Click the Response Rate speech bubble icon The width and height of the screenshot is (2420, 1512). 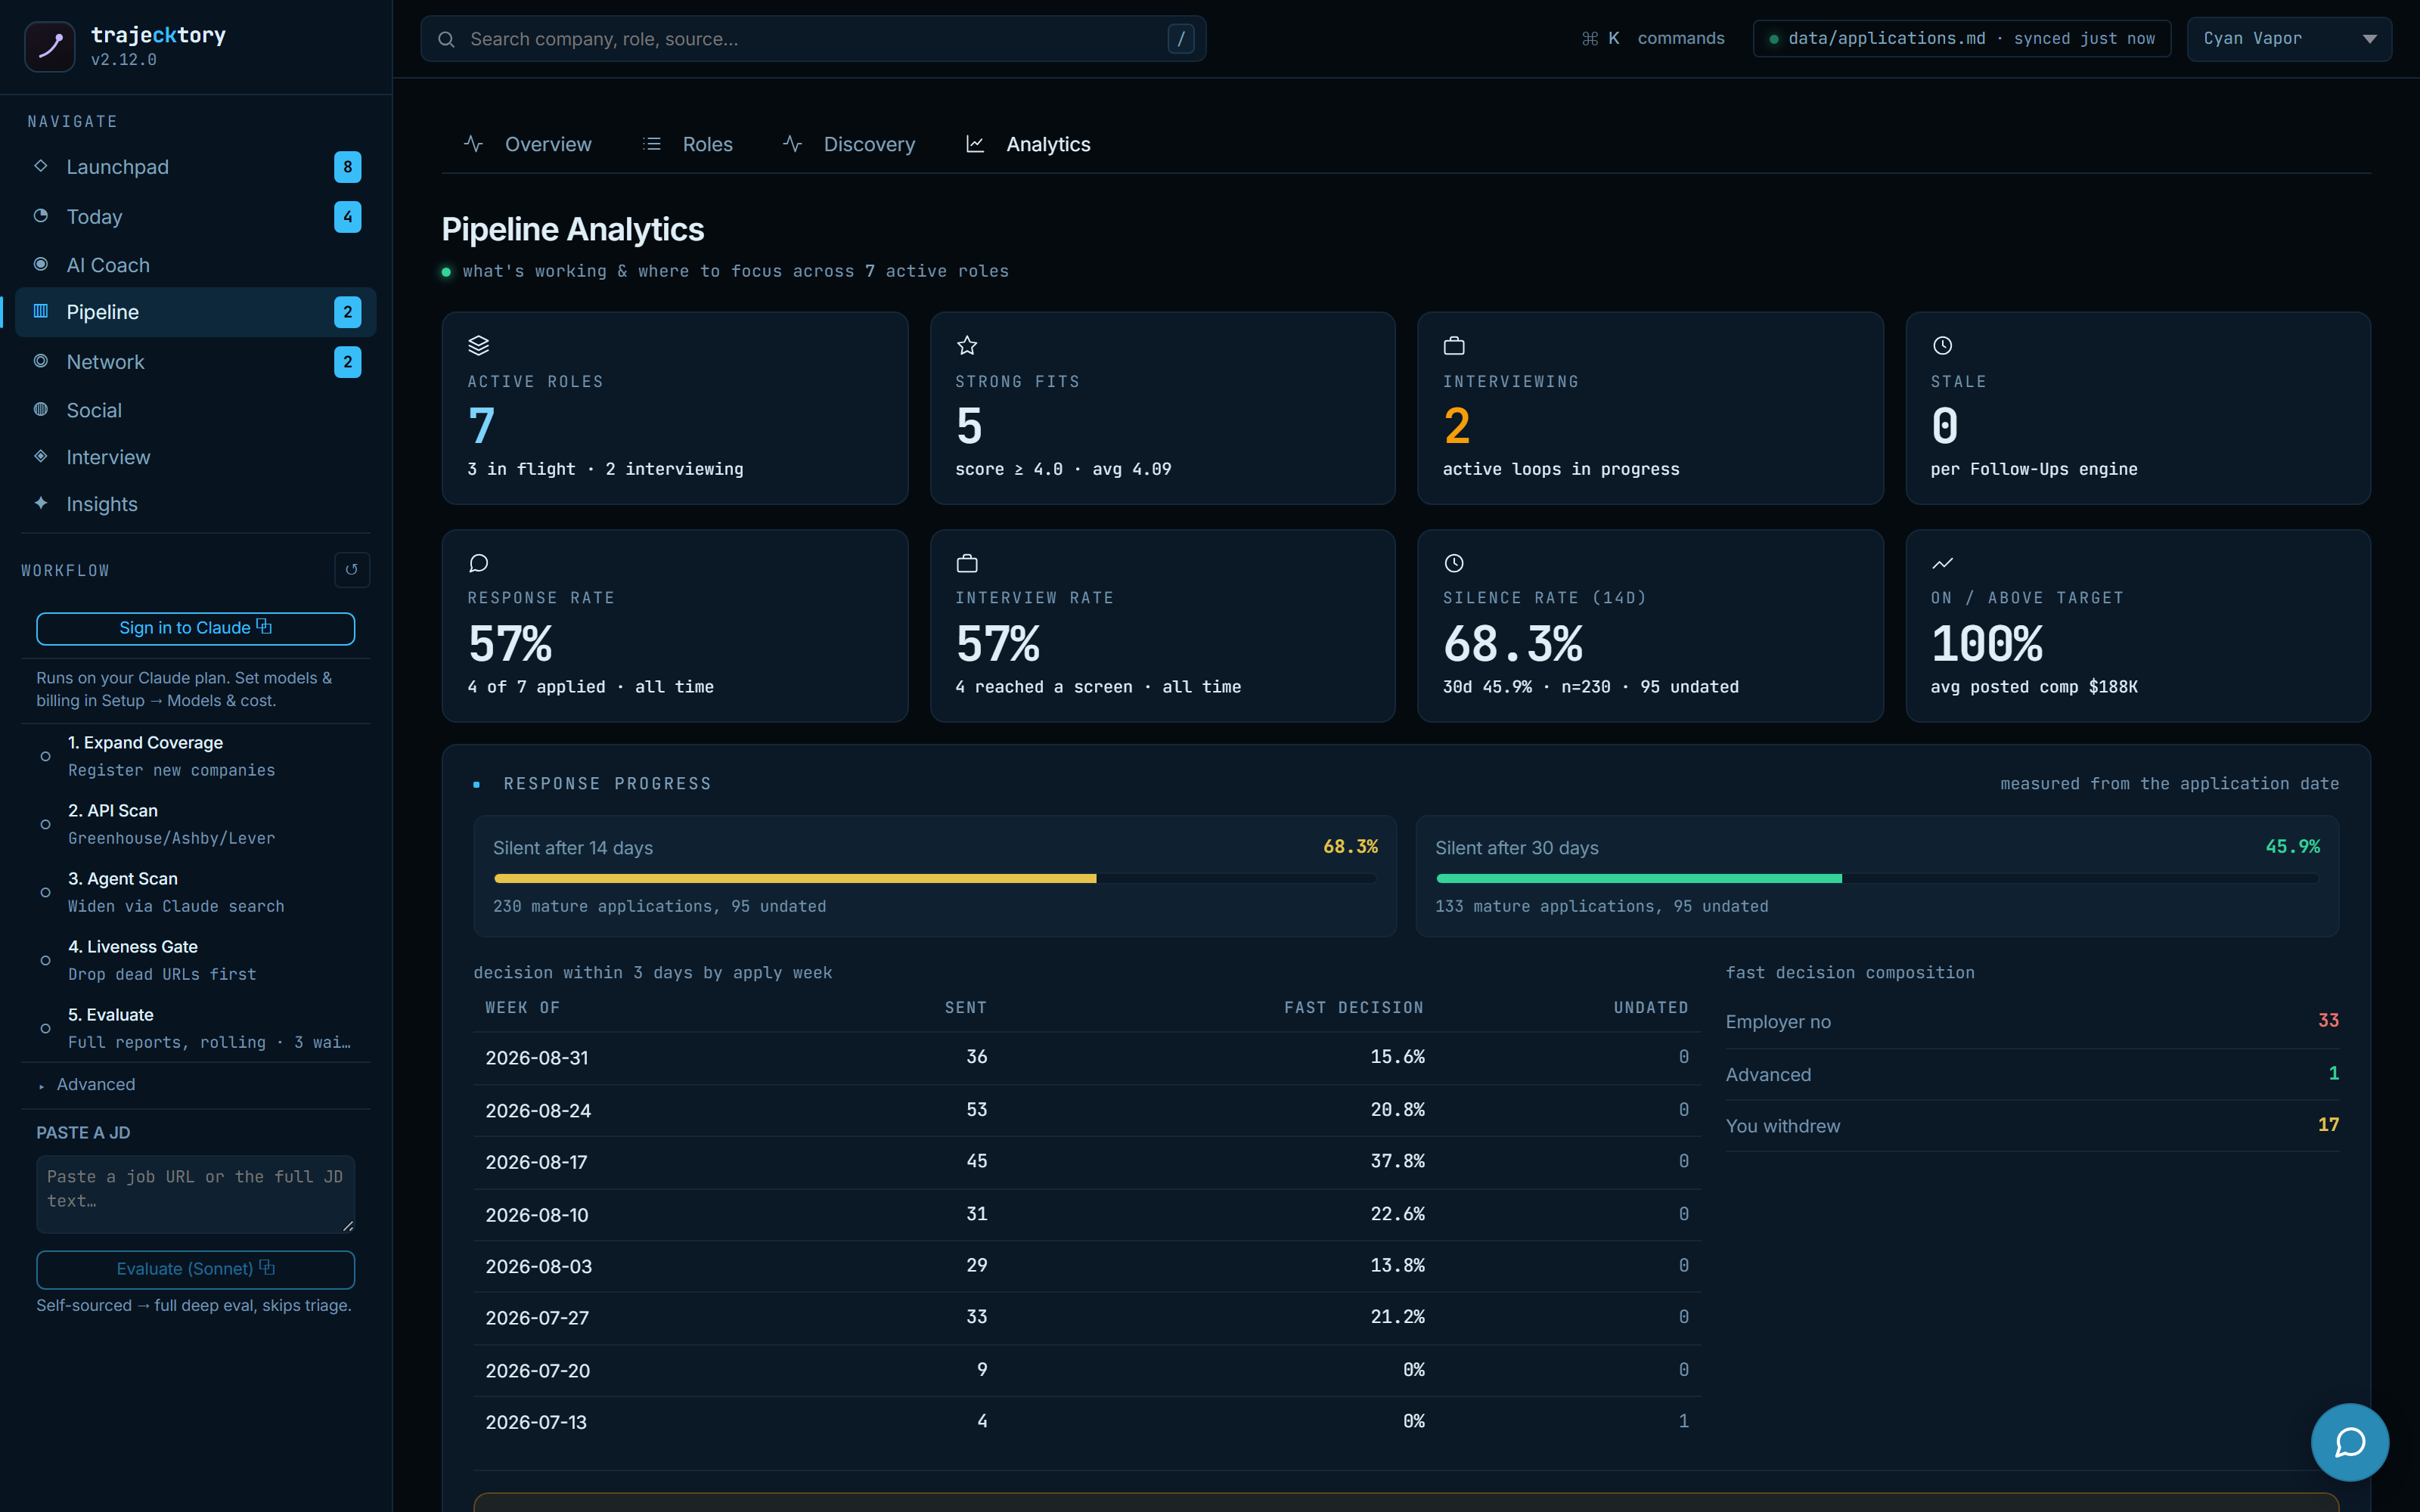(x=479, y=563)
